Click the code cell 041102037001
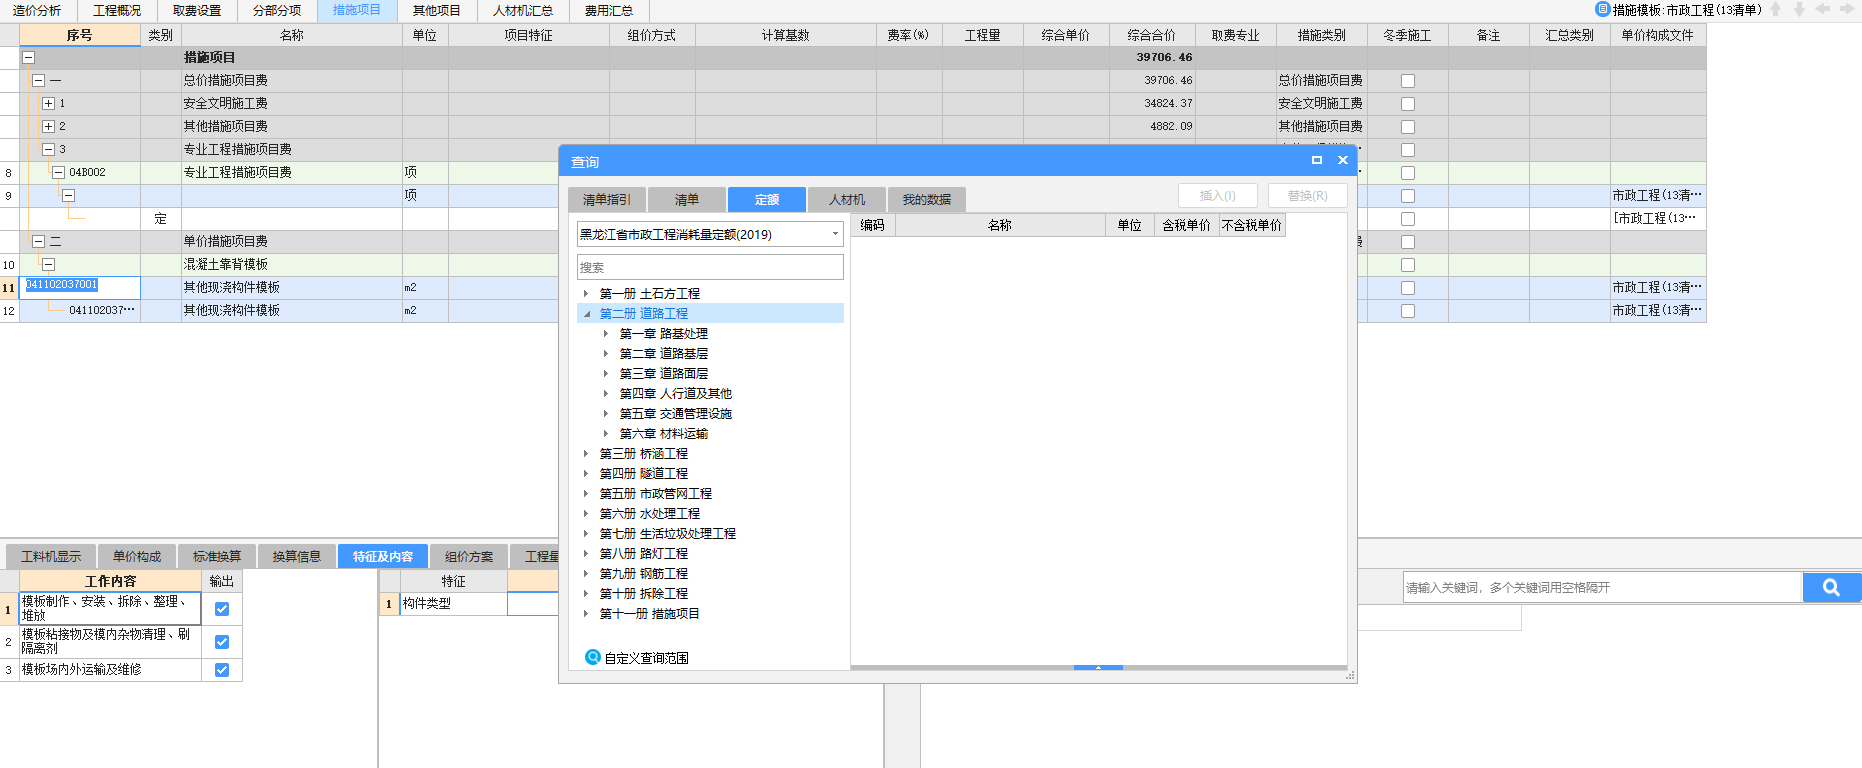1862x768 pixels. tap(80, 287)
